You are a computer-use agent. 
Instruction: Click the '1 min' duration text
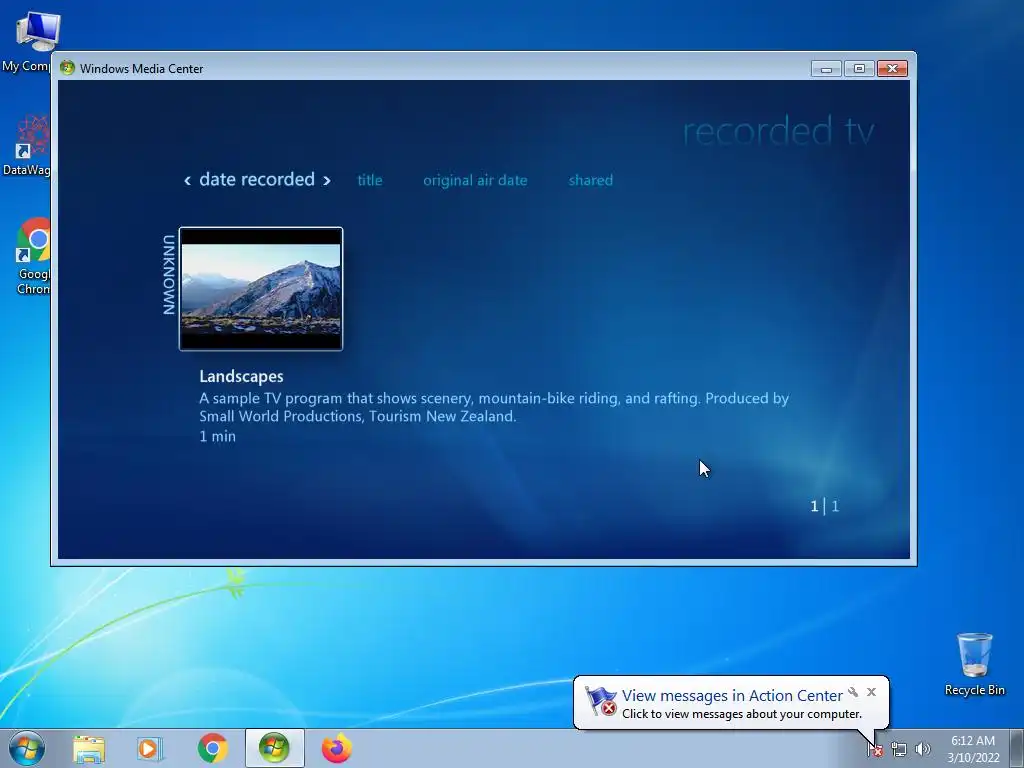pyautogui.click(x=217, y=436)
